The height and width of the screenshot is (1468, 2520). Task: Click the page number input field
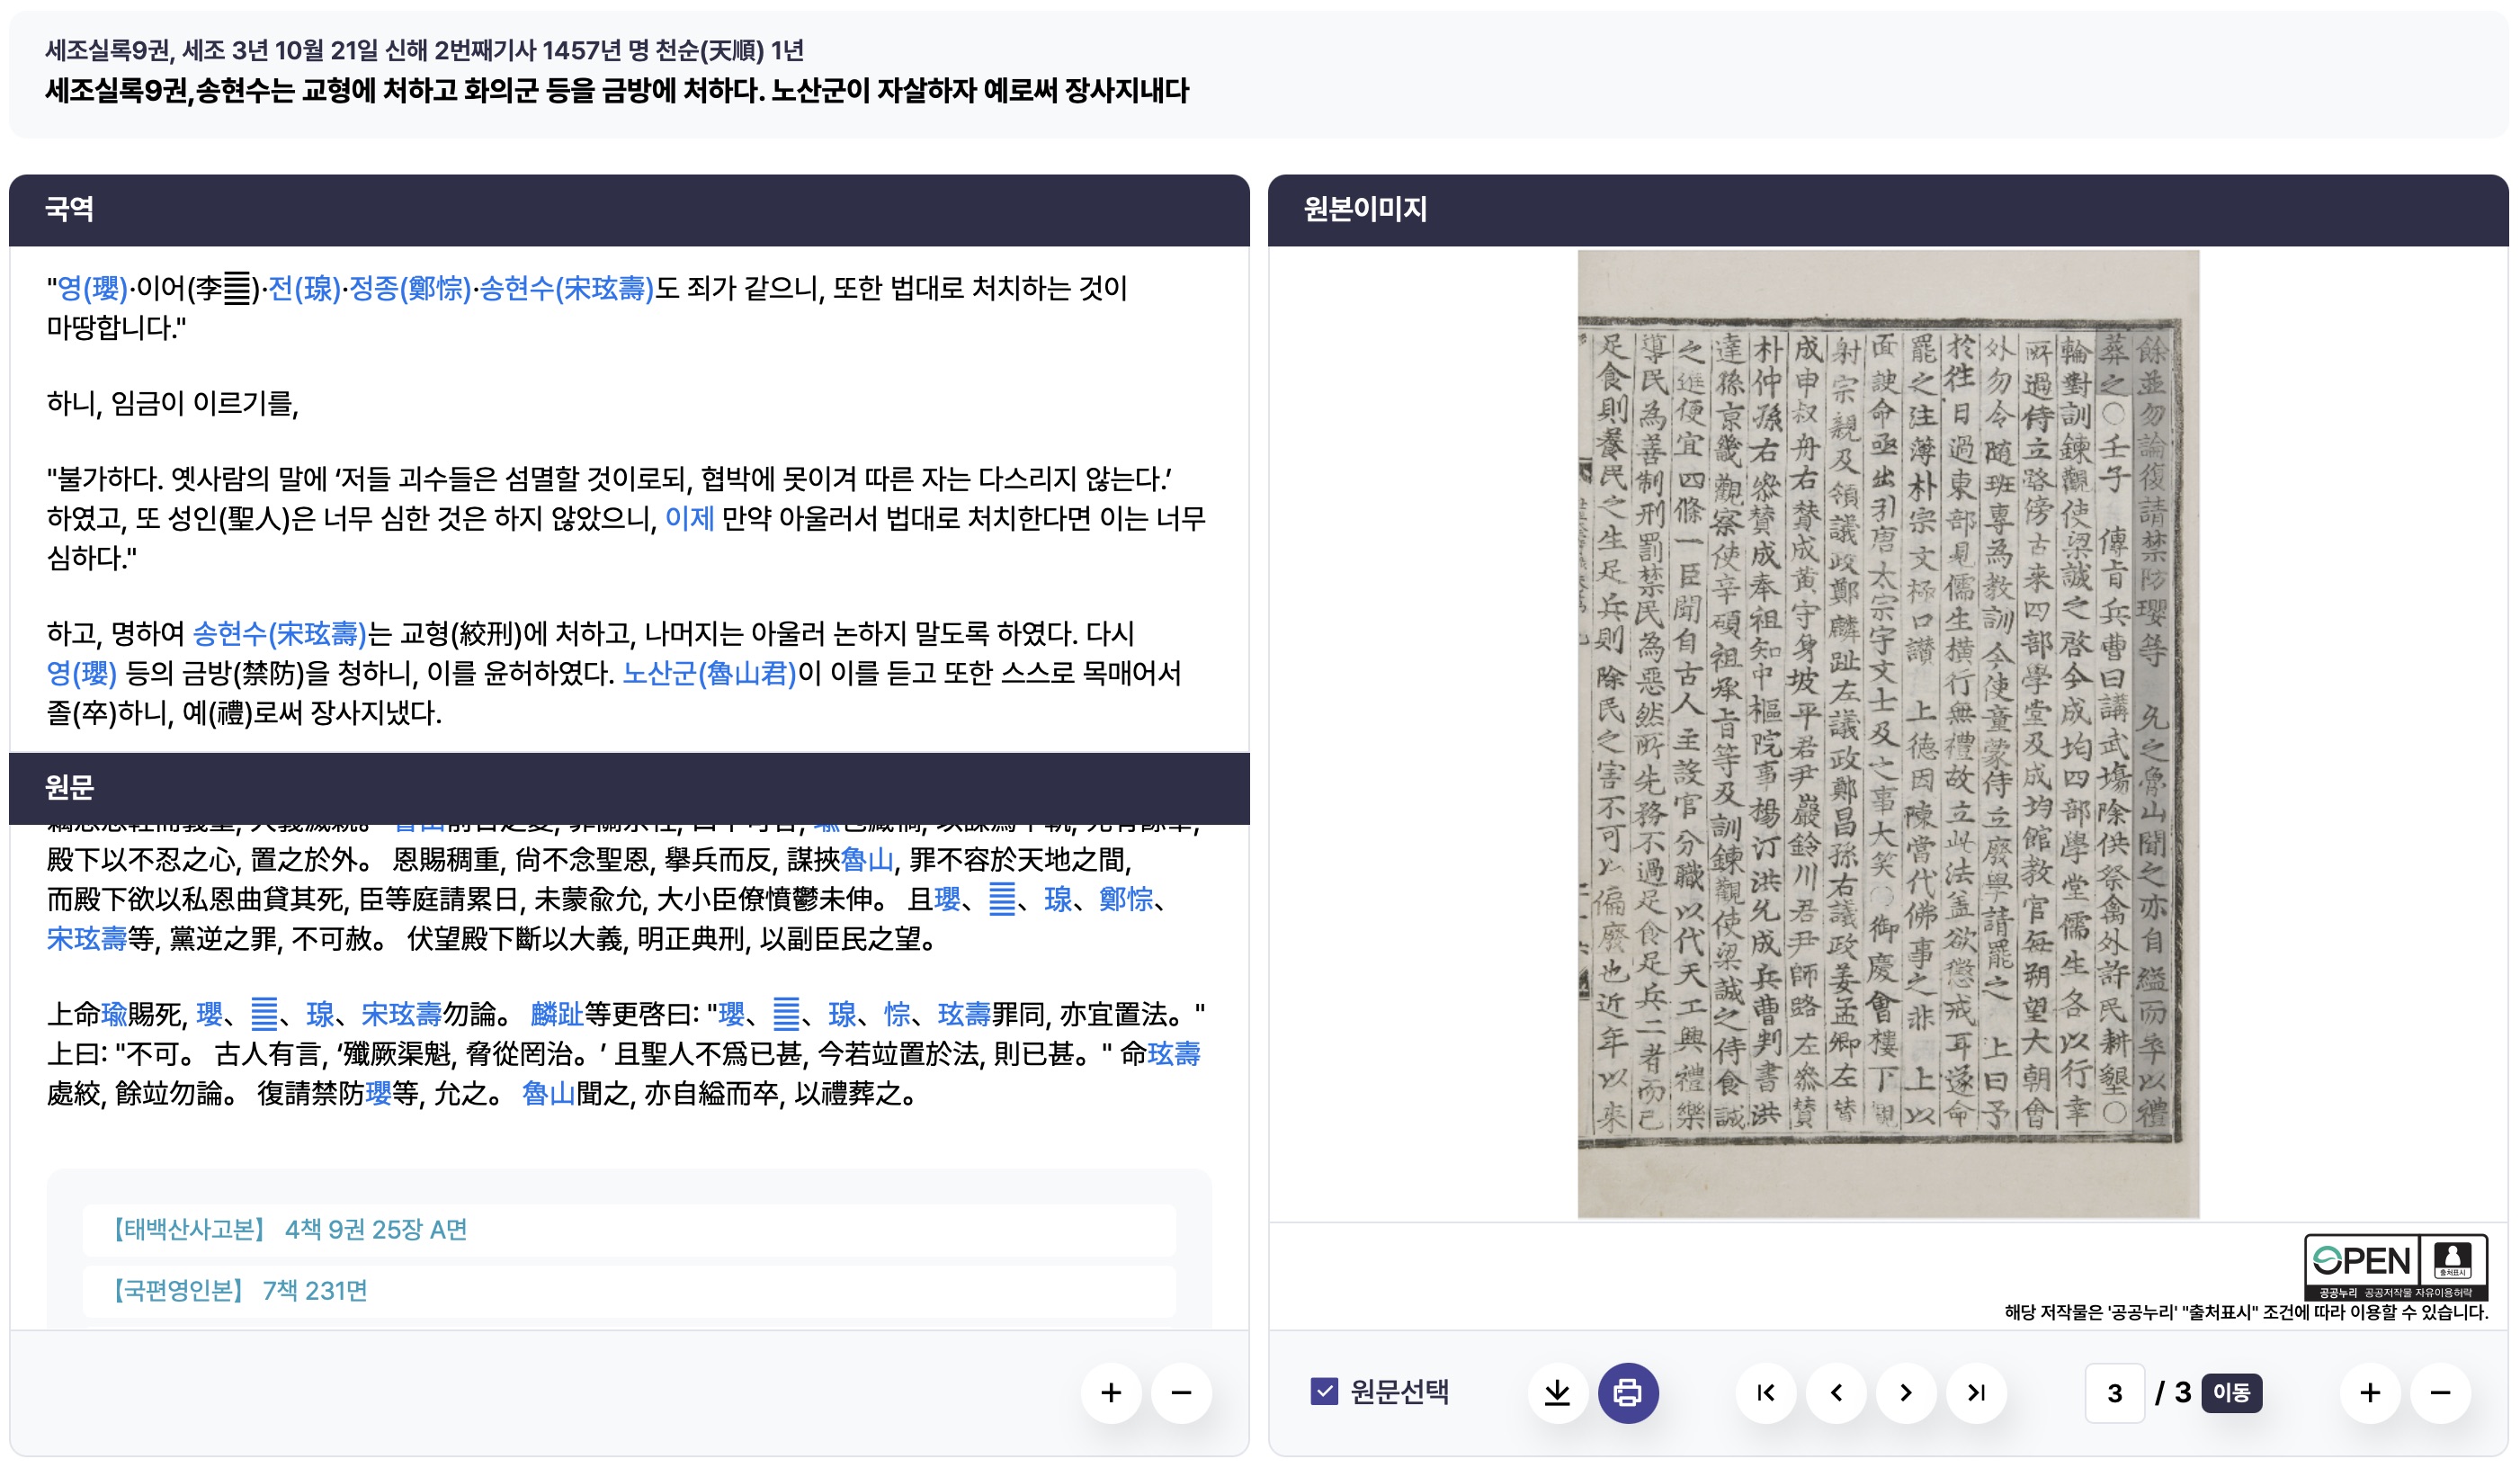pos(2114,1392)
